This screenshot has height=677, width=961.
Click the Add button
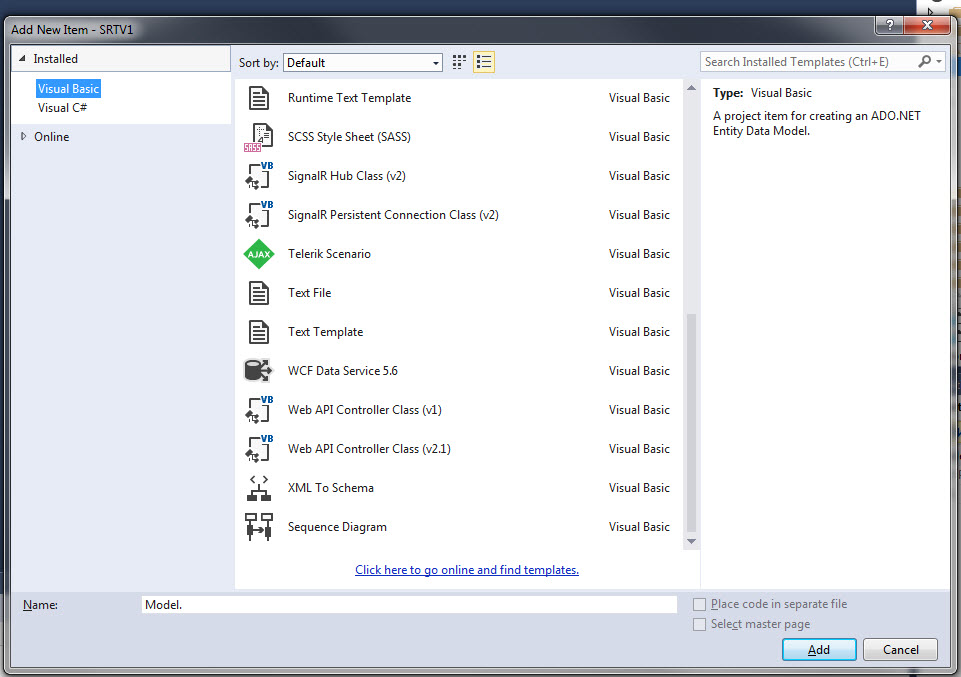(x=819, y=649)
